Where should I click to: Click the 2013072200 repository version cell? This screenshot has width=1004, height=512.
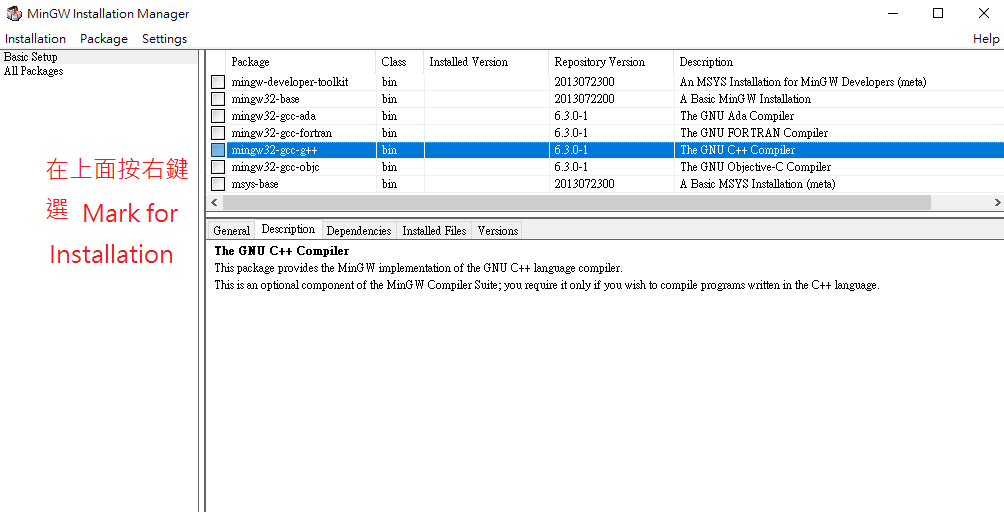585,99
